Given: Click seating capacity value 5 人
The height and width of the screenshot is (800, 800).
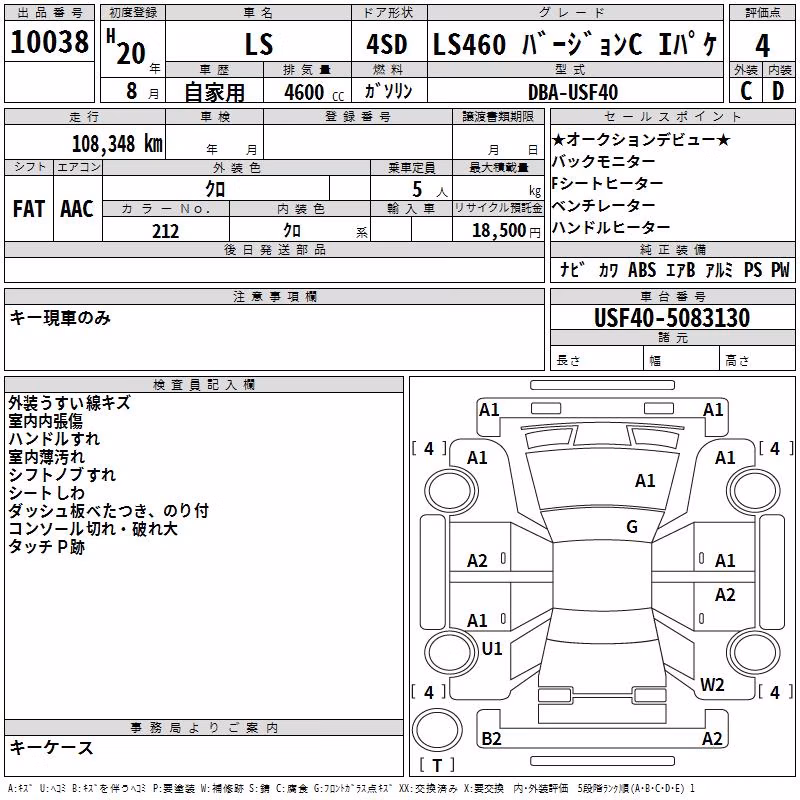Looking at the screenshot, I should 430,190.
